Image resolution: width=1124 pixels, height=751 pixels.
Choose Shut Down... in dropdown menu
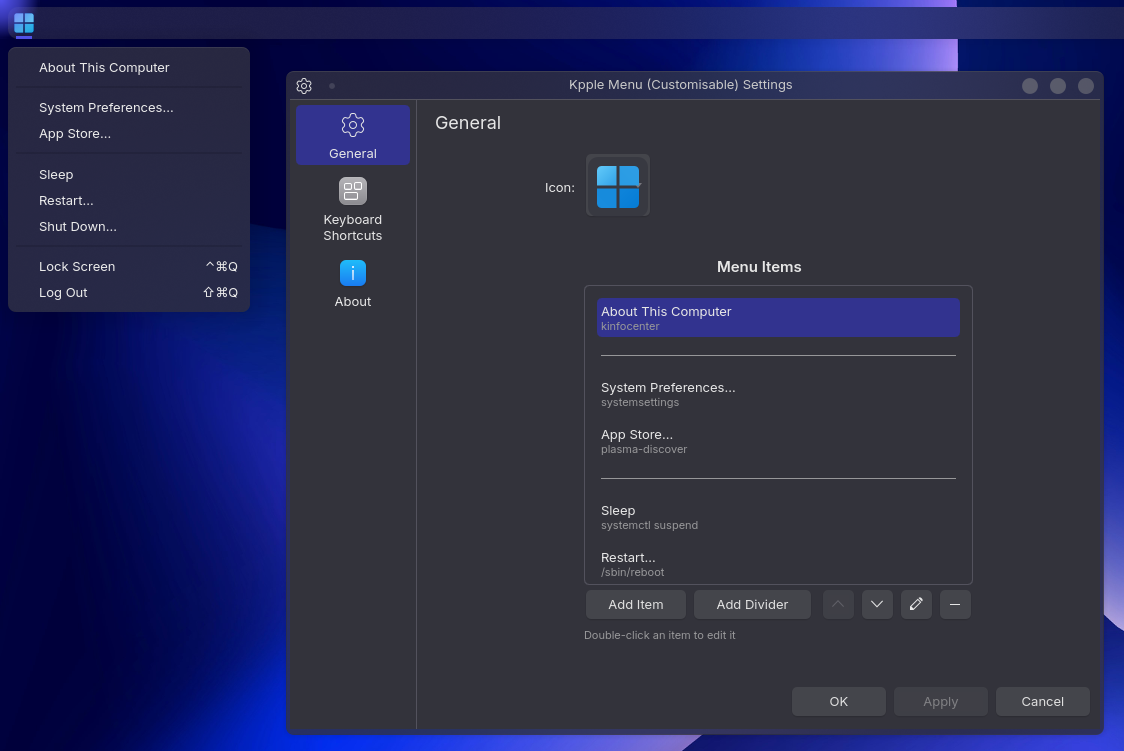[129, 226]
